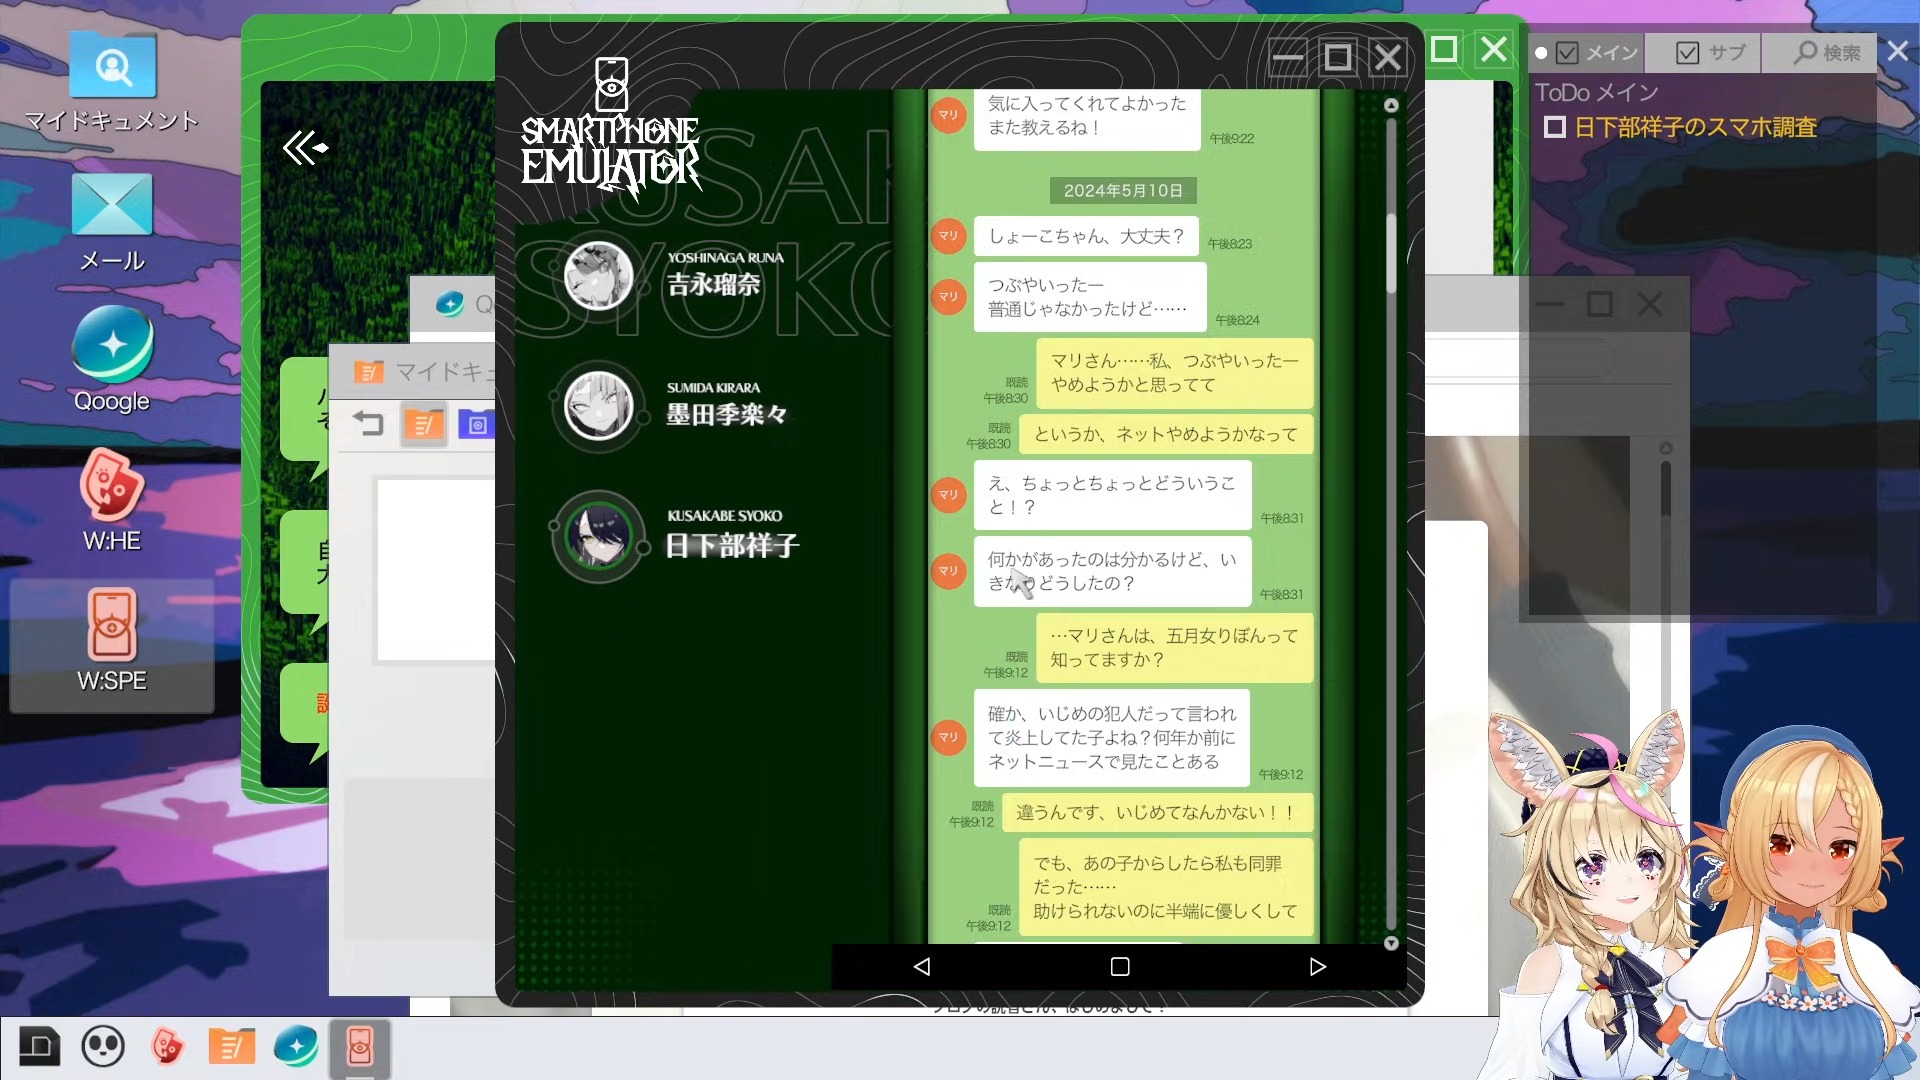Click the taskbar start menu icon
Screen dimensions: 1920x1080
click(x=40, y=1047)
